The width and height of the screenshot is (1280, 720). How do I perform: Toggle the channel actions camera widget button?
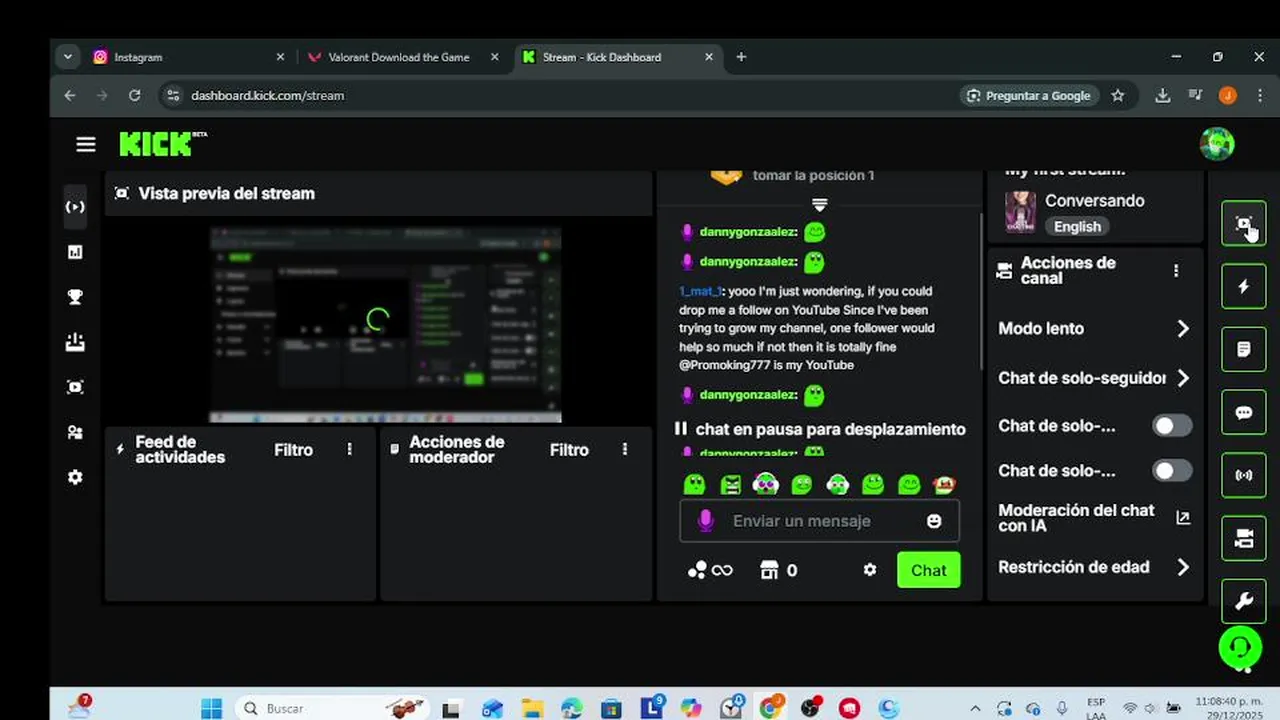pos(1243,539)
